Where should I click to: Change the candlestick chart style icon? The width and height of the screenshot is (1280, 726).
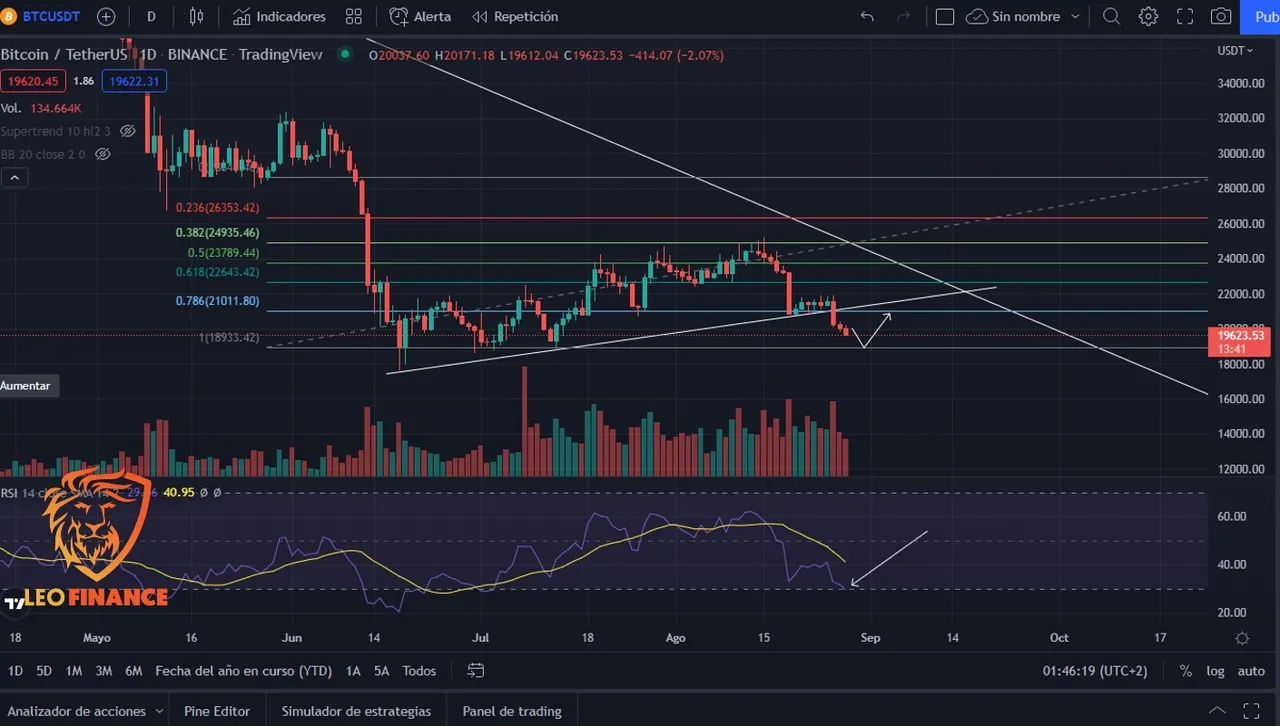tap(196, 17)
